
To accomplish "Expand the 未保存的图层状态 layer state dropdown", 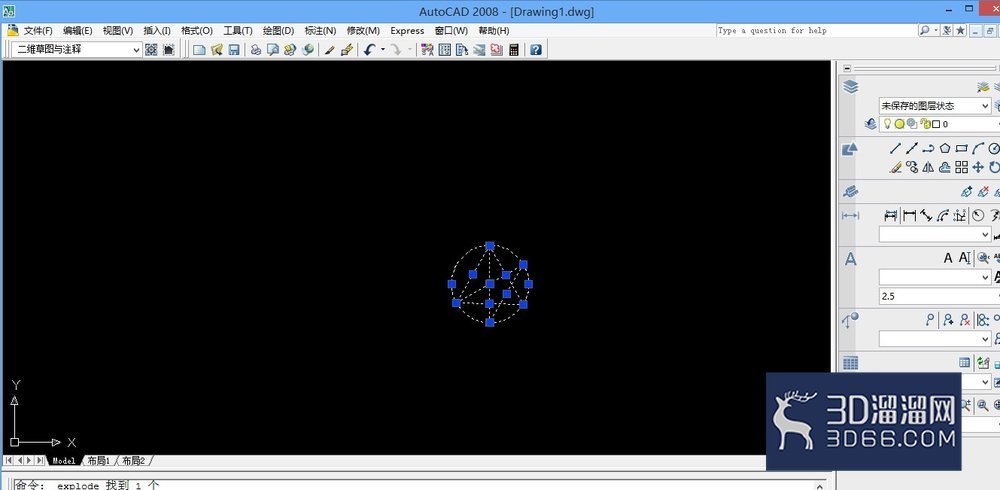I will (x=935, y=105).
